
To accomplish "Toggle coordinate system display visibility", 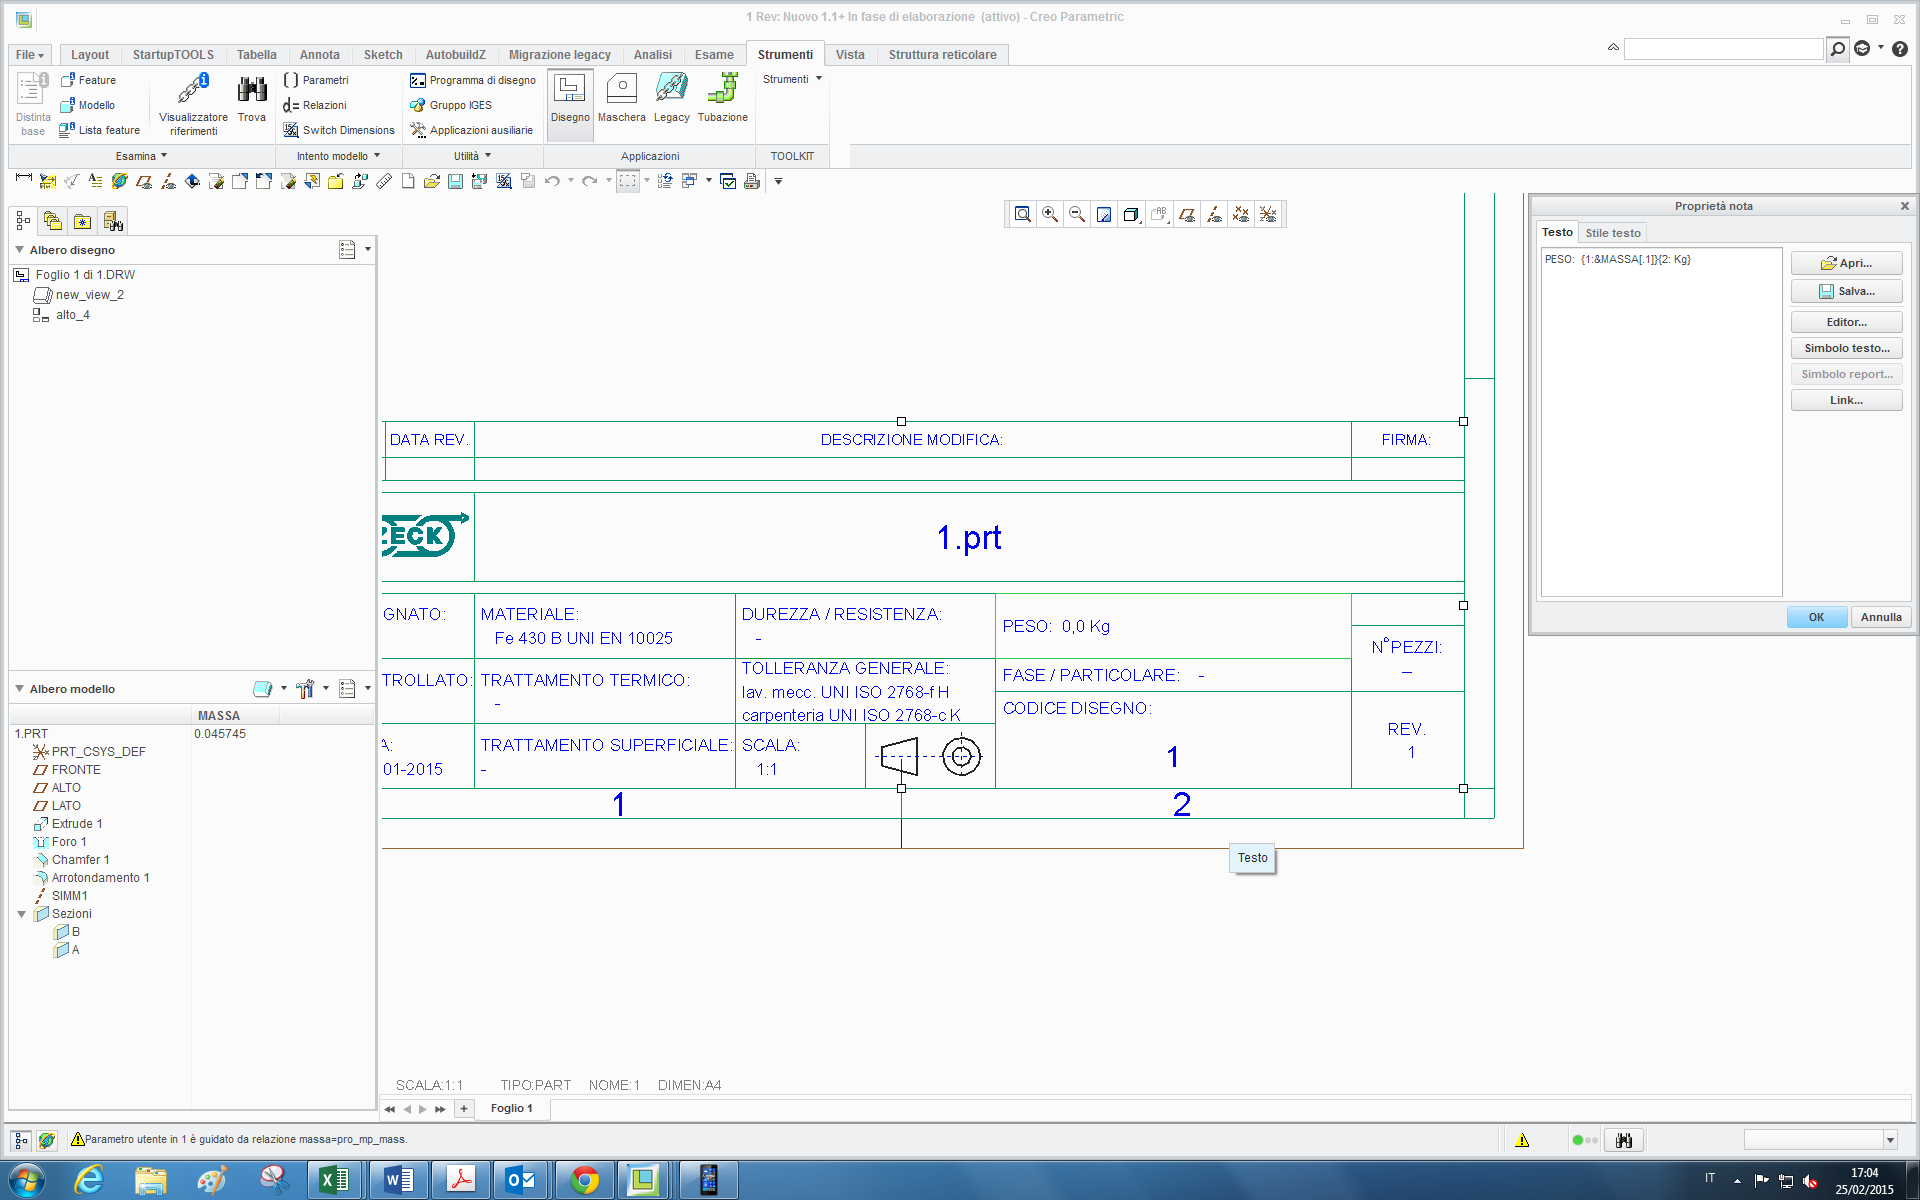I will [x=1268, y=214].
